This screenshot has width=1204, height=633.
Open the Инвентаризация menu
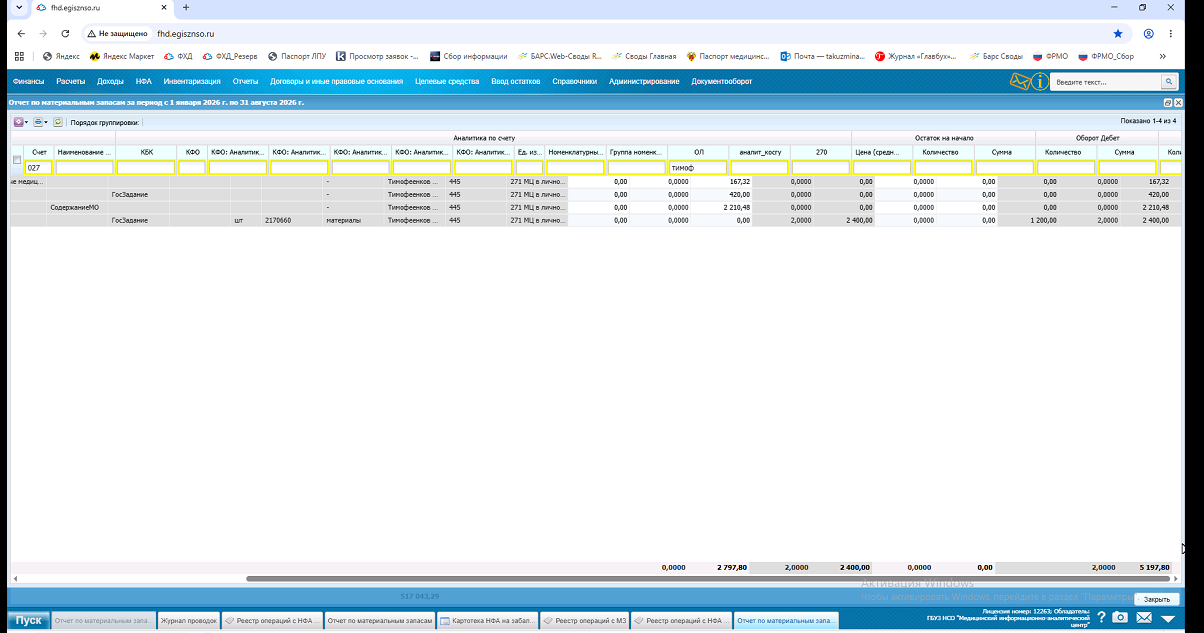coord(192,81)
